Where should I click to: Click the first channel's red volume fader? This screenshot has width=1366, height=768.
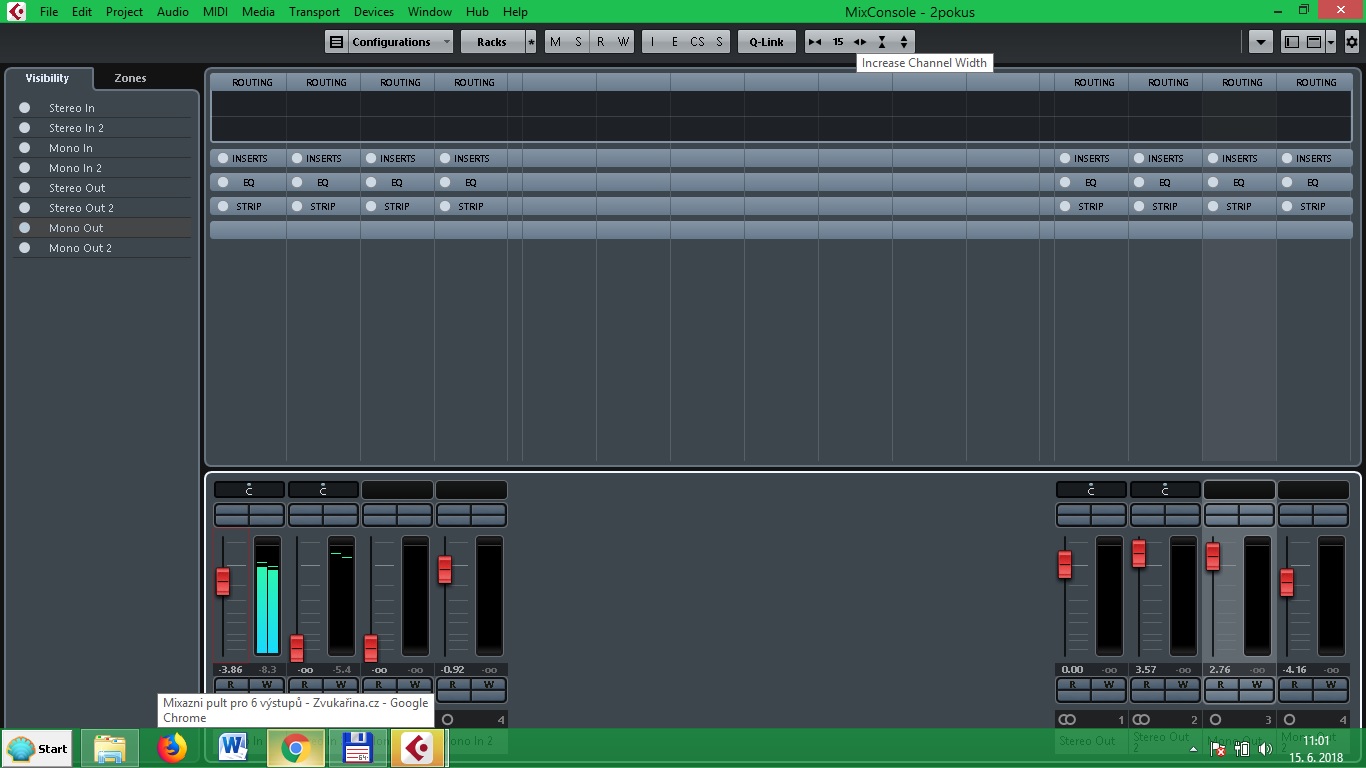[223, 581]
